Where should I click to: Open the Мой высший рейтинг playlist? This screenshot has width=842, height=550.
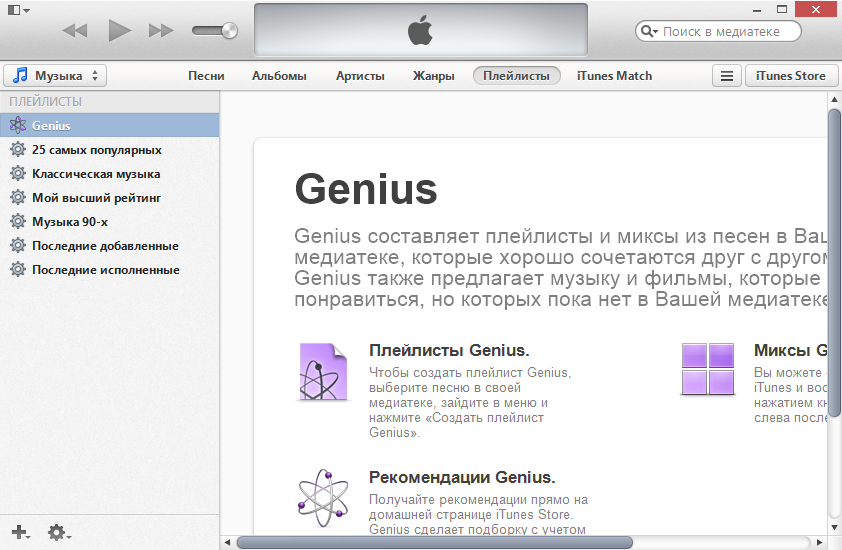point(110,197)
